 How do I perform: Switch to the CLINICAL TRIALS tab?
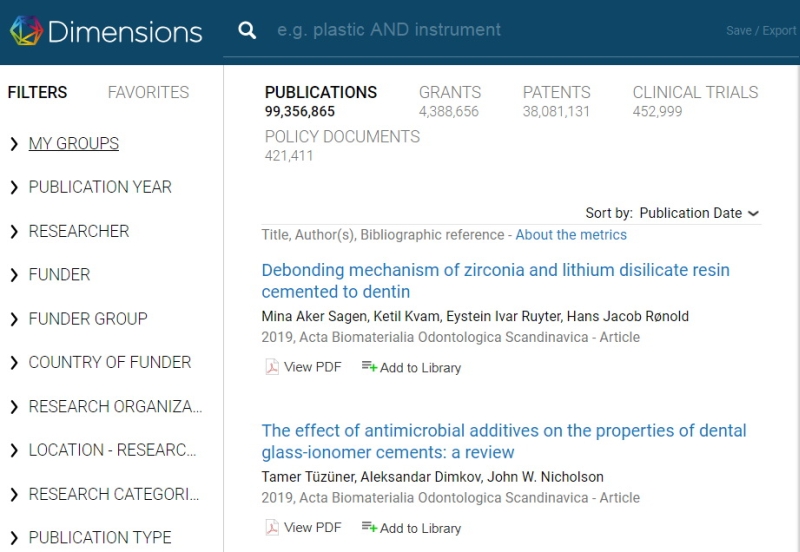695,101
